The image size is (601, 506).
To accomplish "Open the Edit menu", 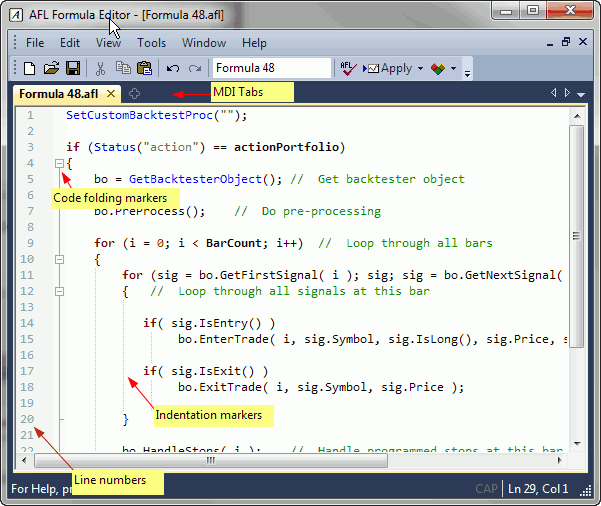I will tap(70, 43).
